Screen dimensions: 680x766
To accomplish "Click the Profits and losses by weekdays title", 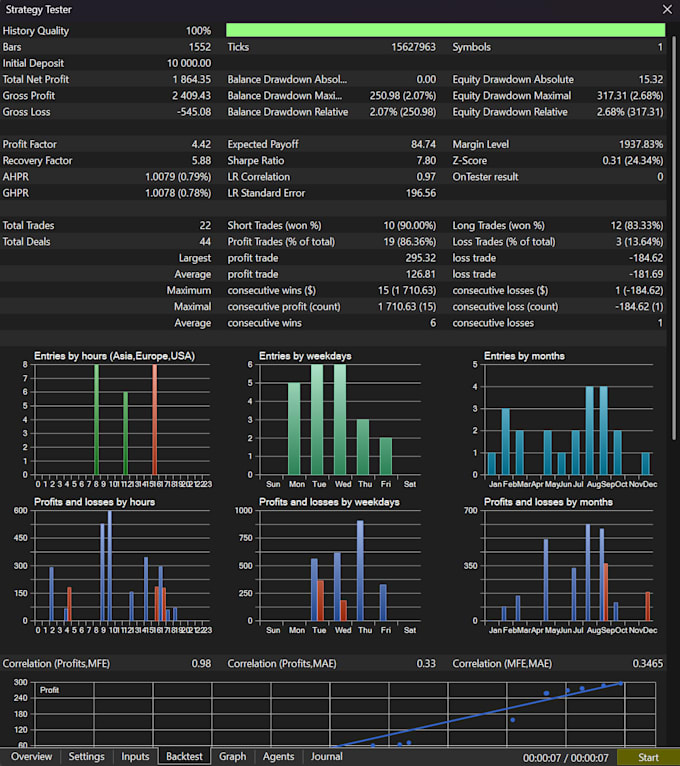I will click(329, 502).
